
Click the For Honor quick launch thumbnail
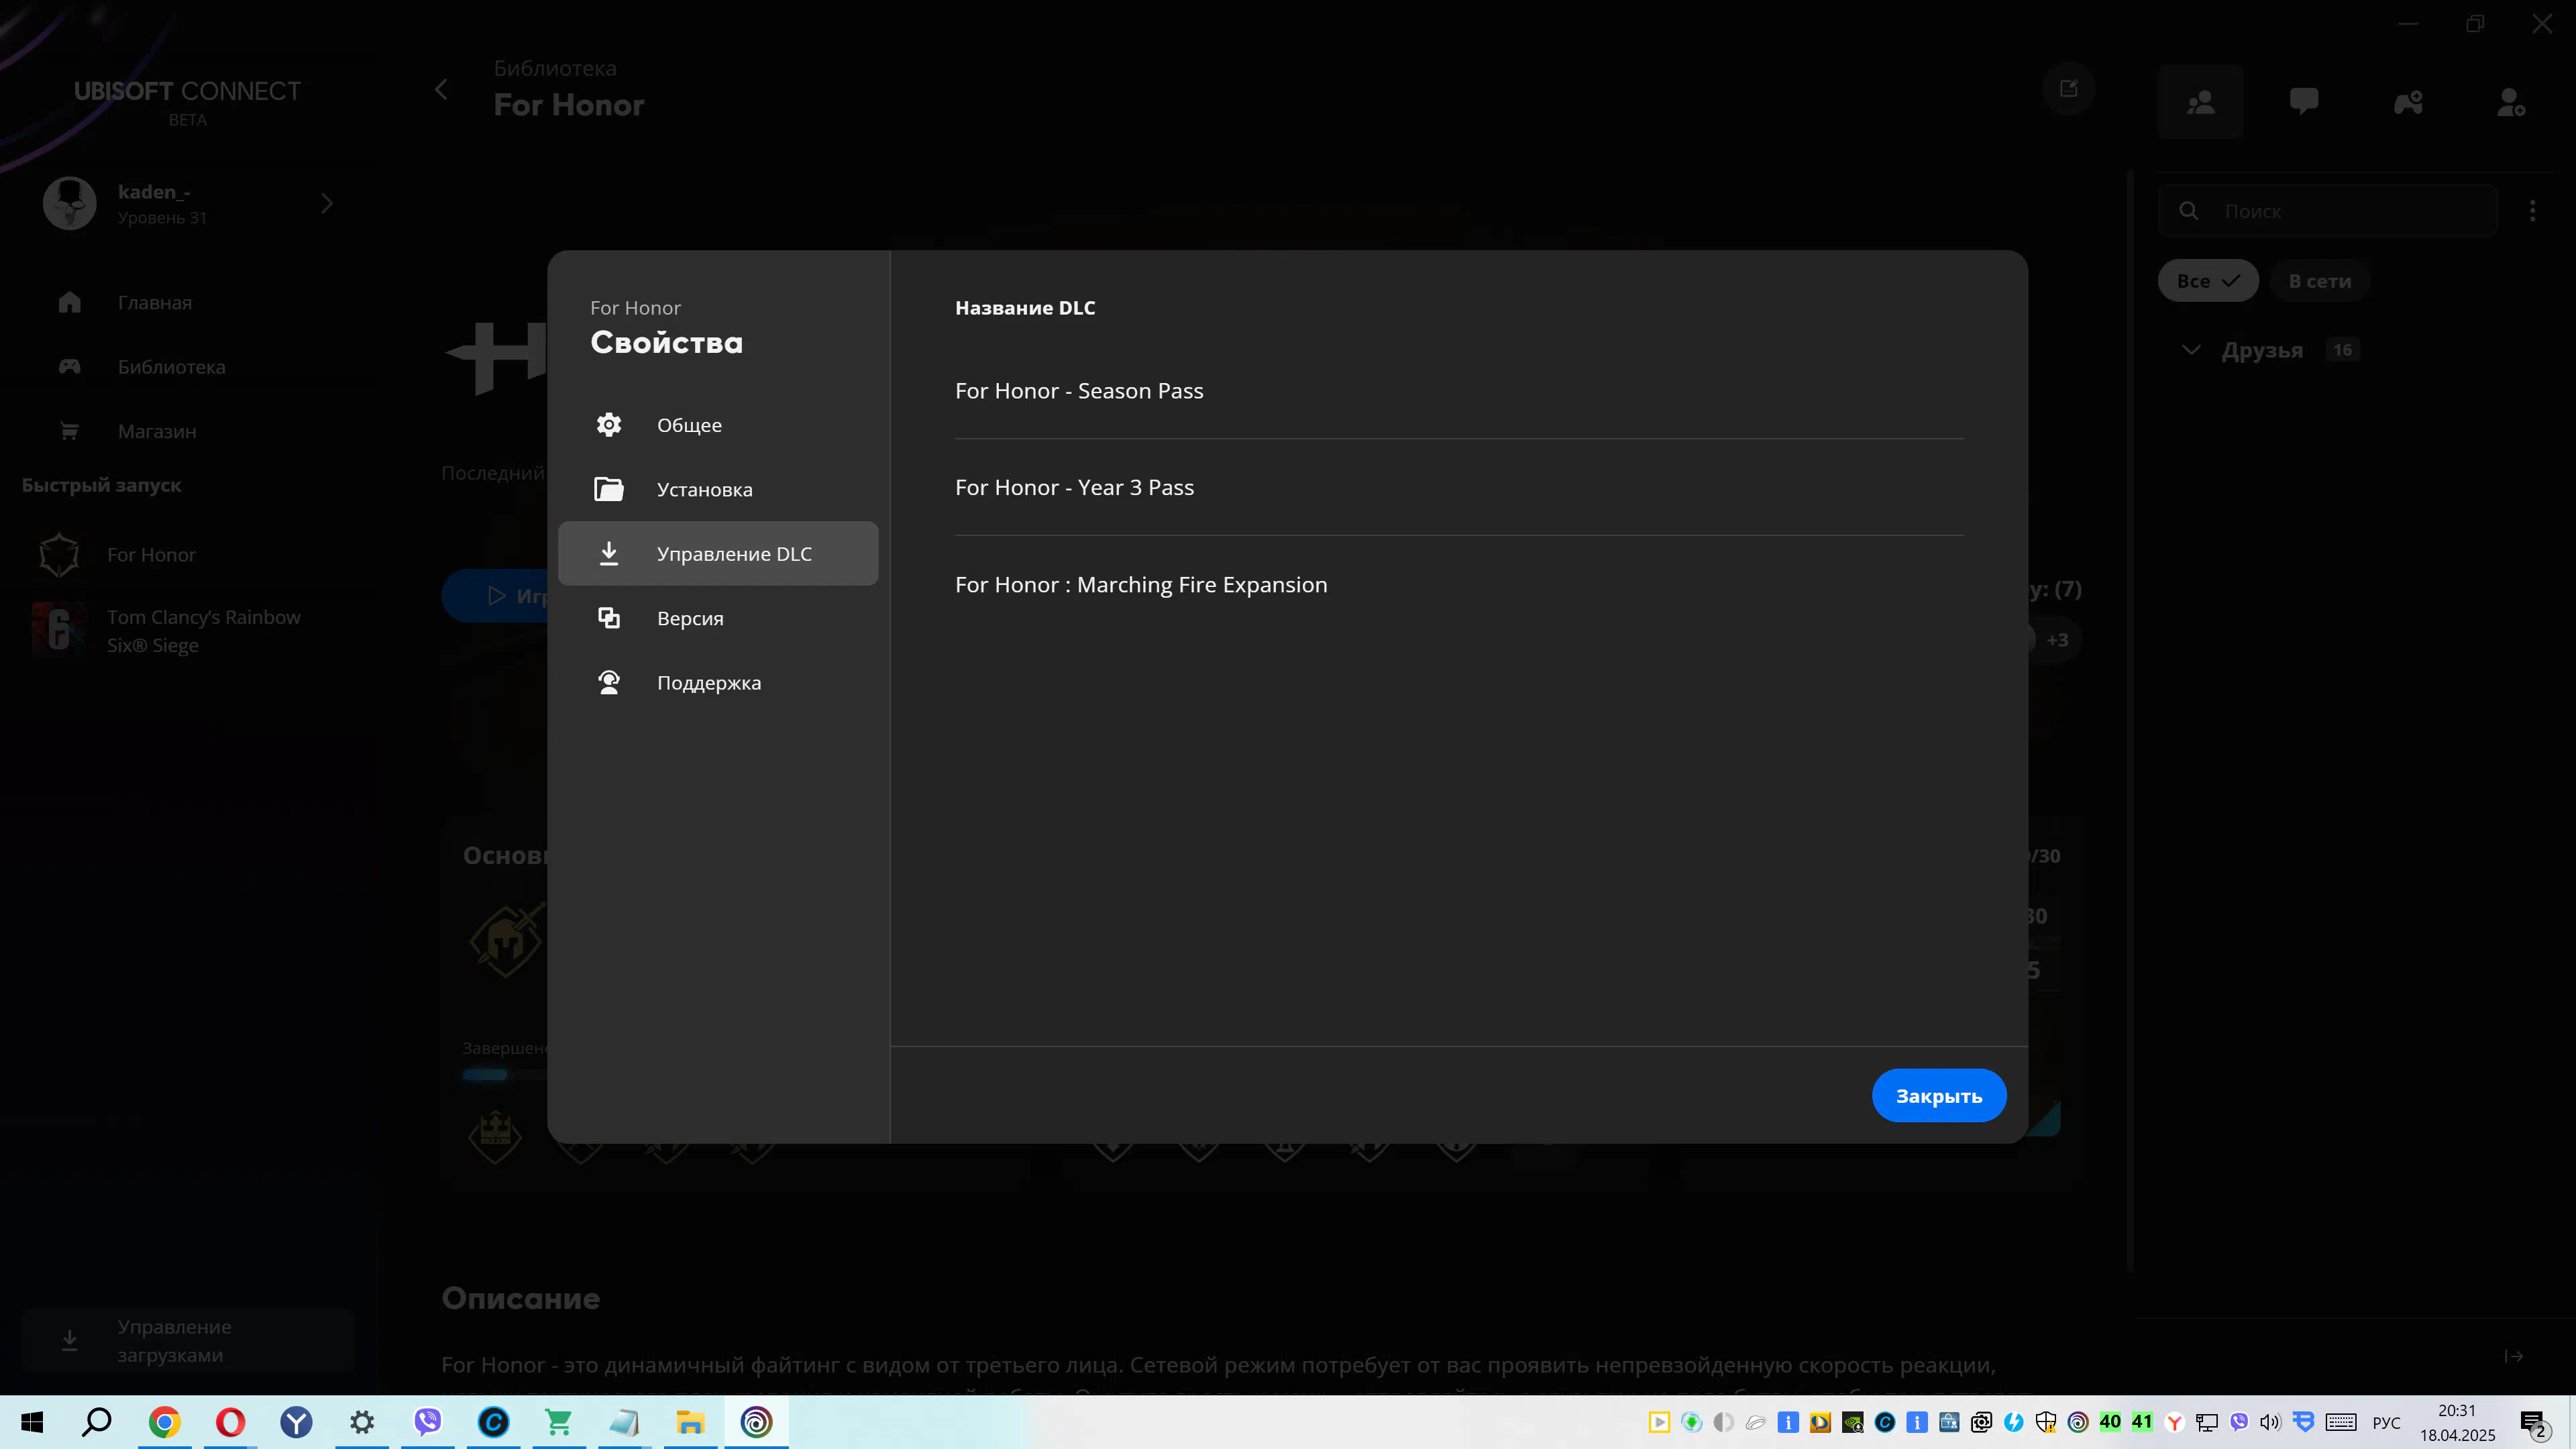pos(59,554)
